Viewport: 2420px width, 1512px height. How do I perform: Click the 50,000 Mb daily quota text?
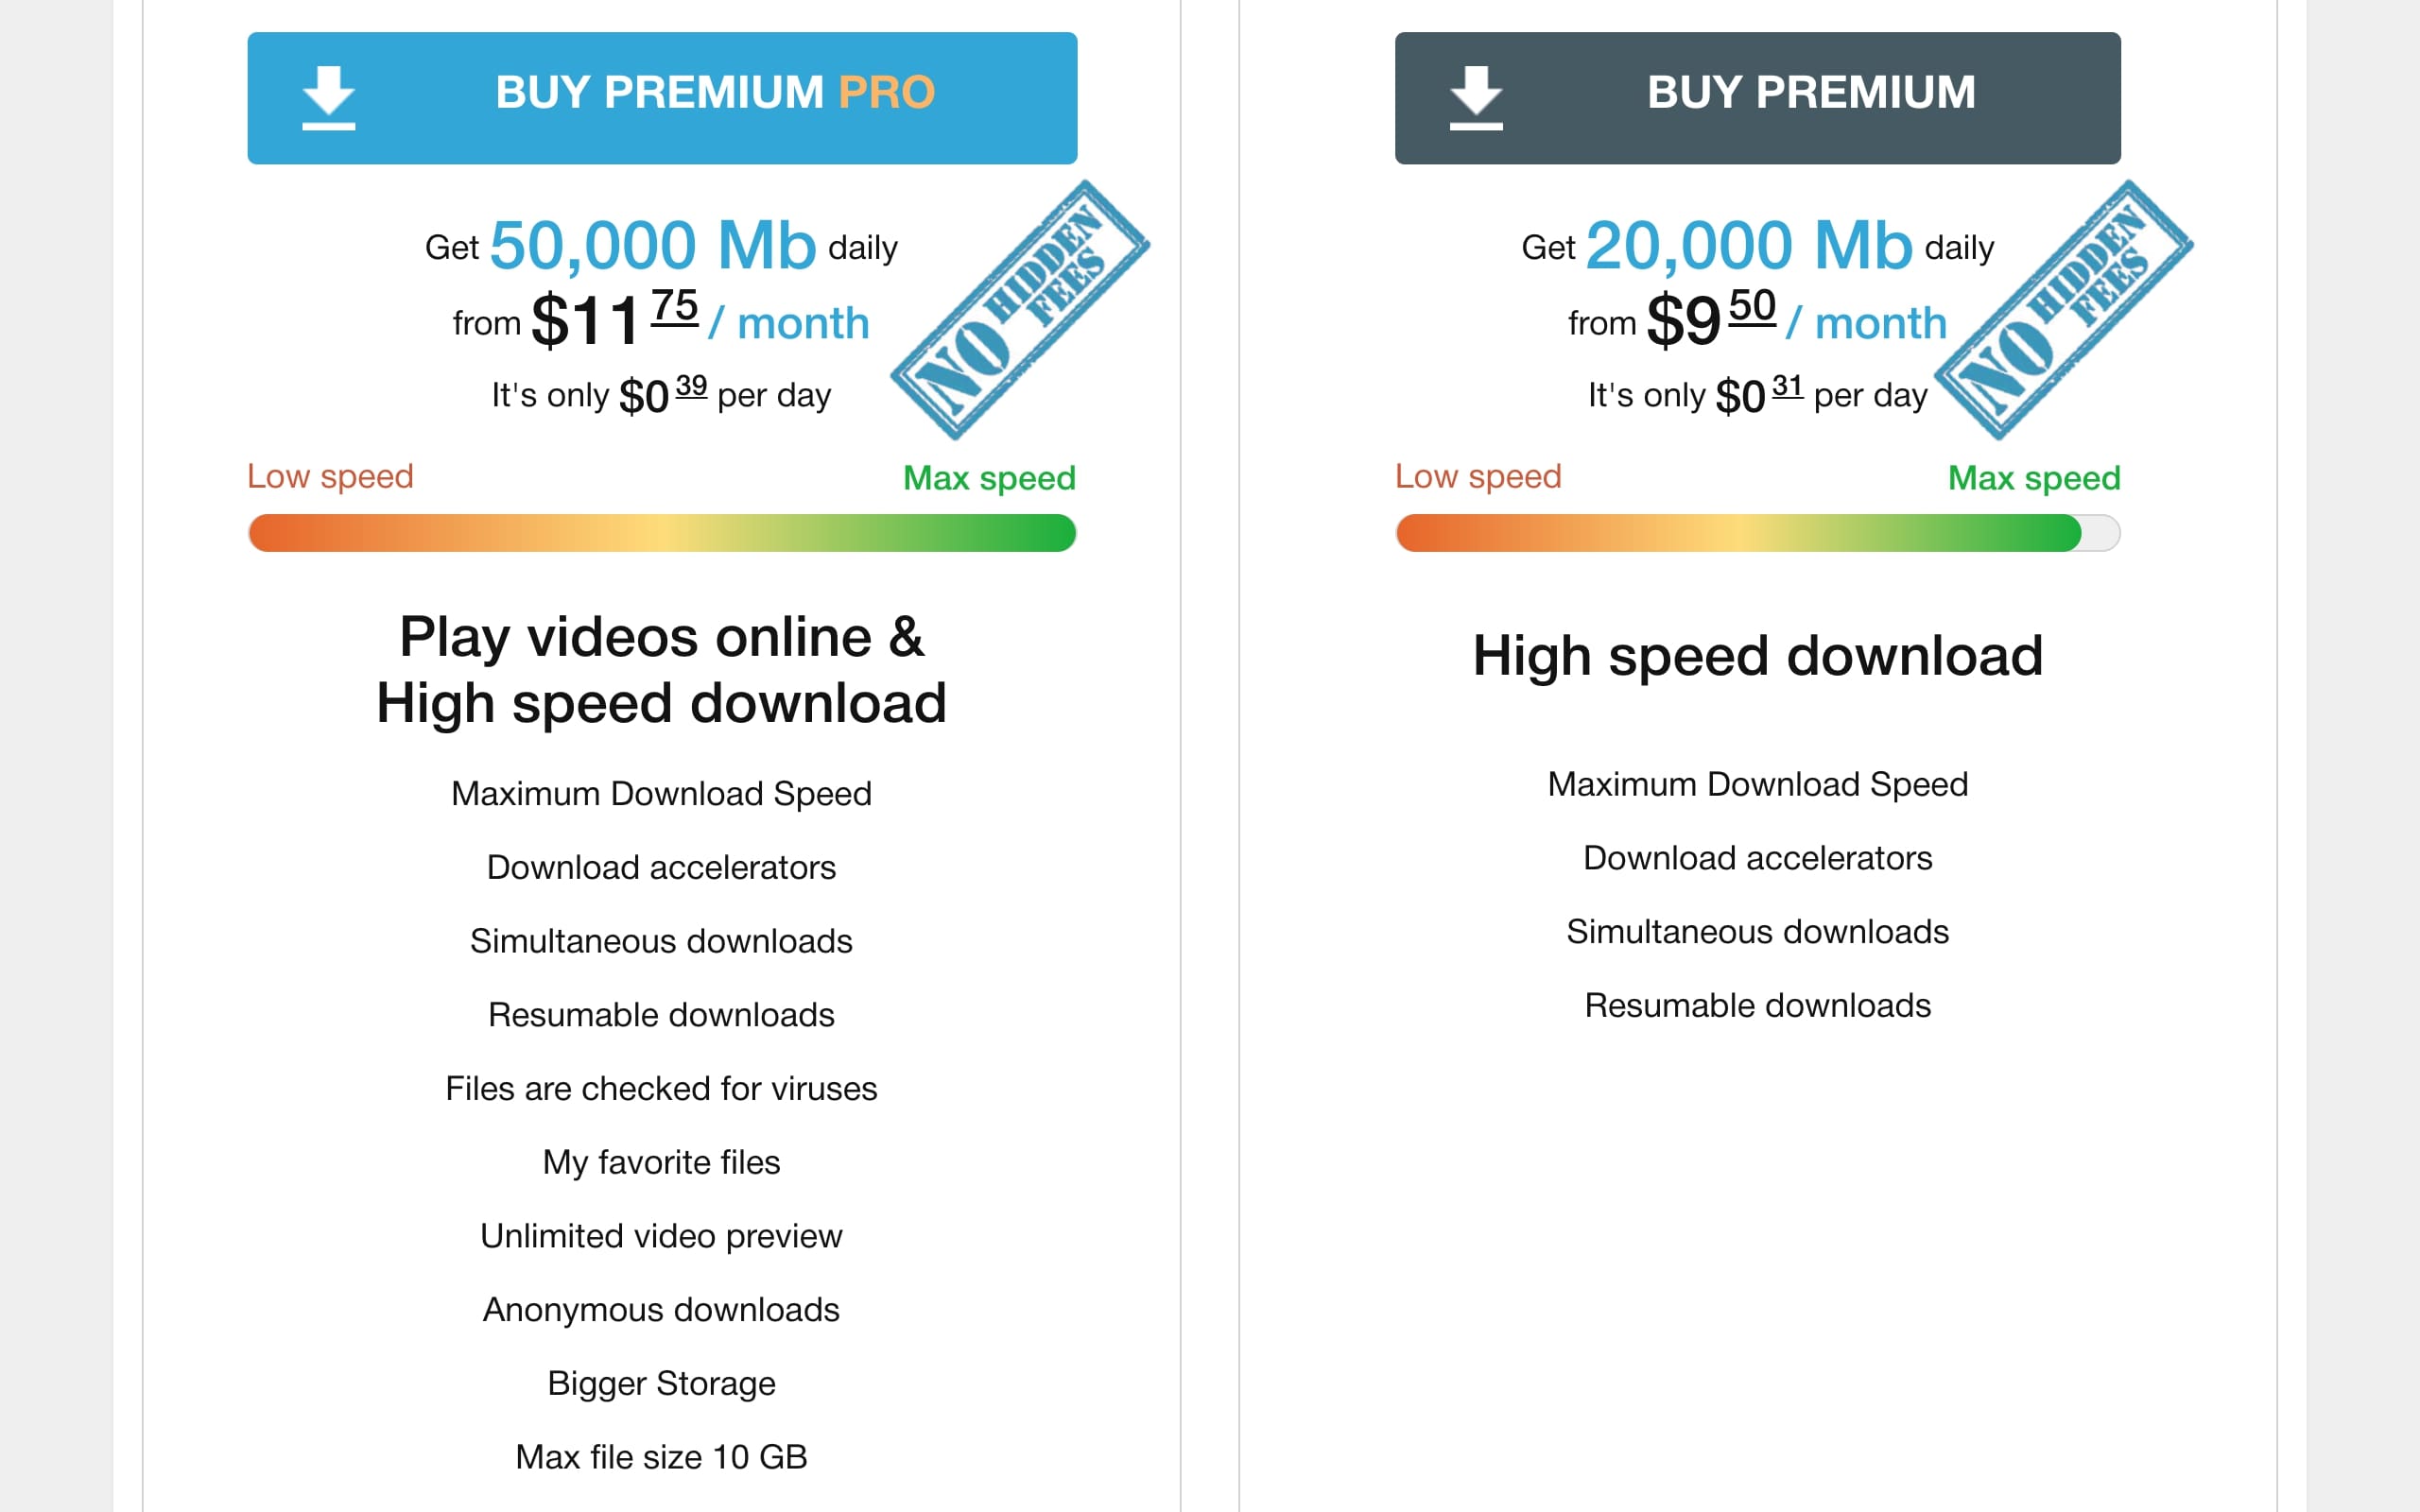pyautogui.click(x=661, y=245)
